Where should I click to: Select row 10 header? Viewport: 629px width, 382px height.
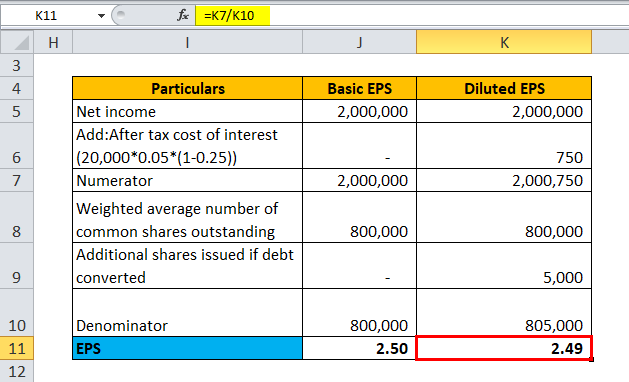point(16,312)
